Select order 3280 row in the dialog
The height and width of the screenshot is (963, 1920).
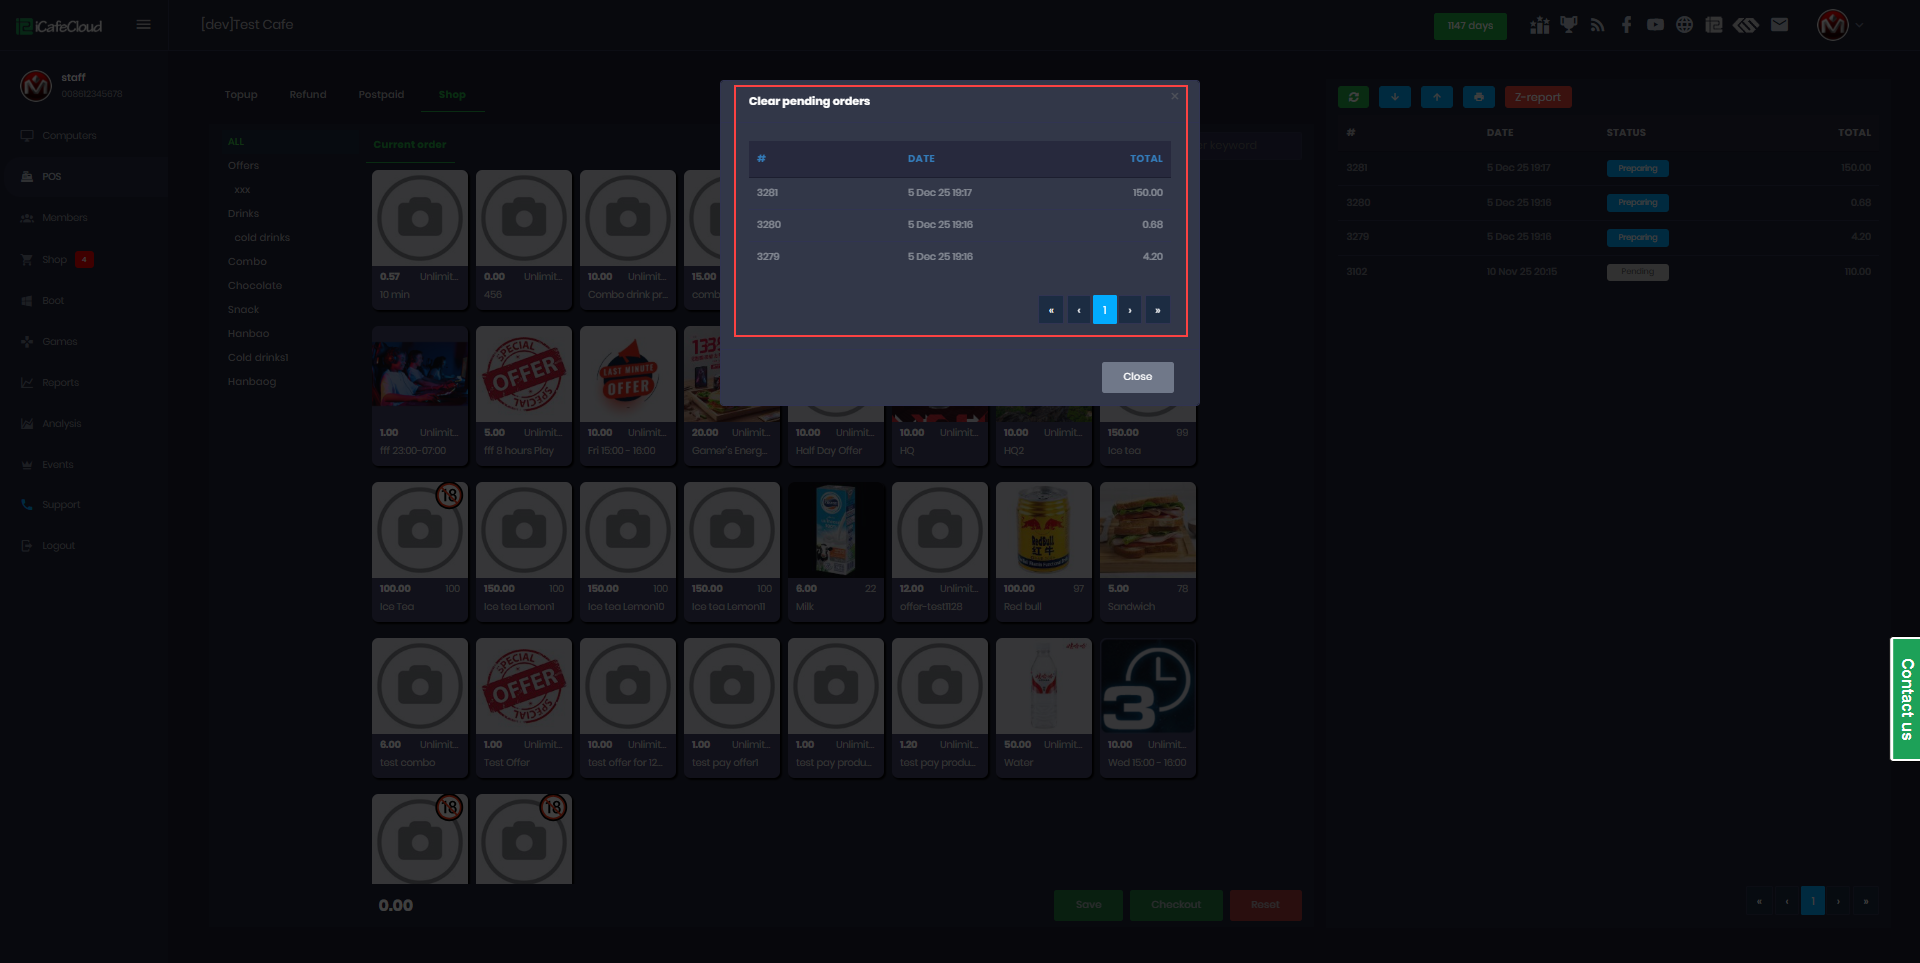(960, 225)
